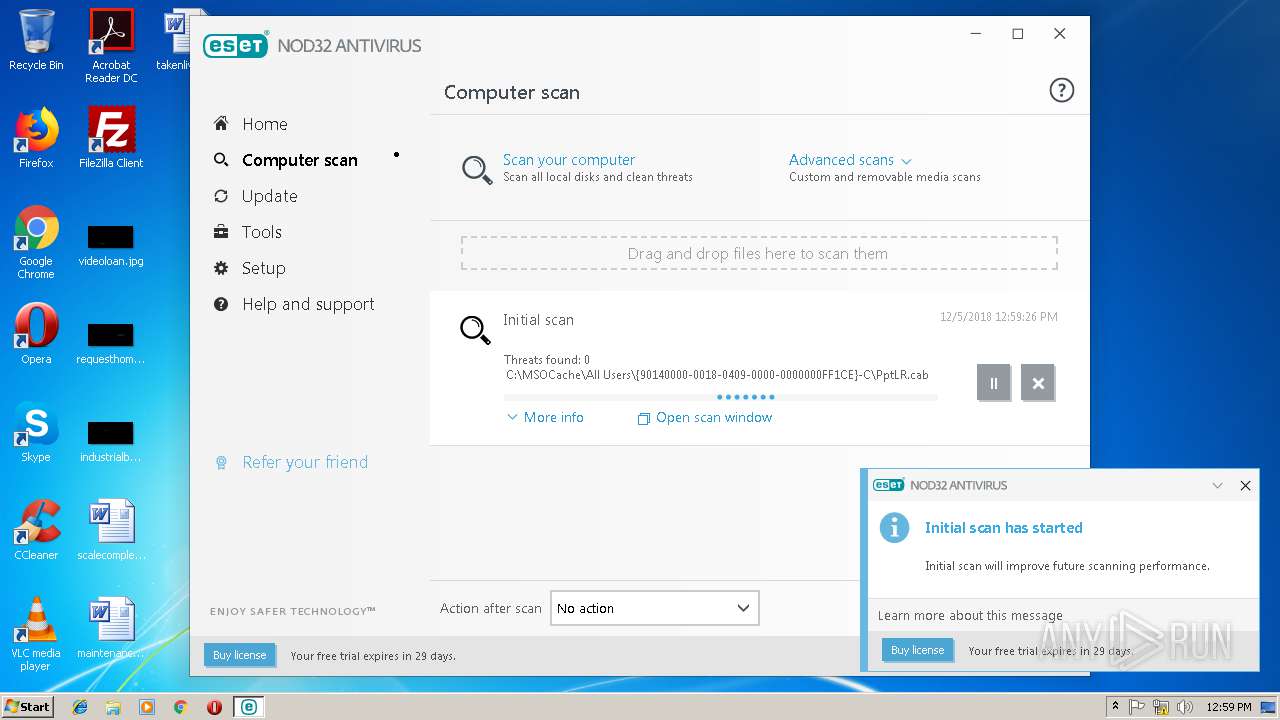
Task: Select maintenanc... Word document on desktop
Action: click(x=111, y=628)
